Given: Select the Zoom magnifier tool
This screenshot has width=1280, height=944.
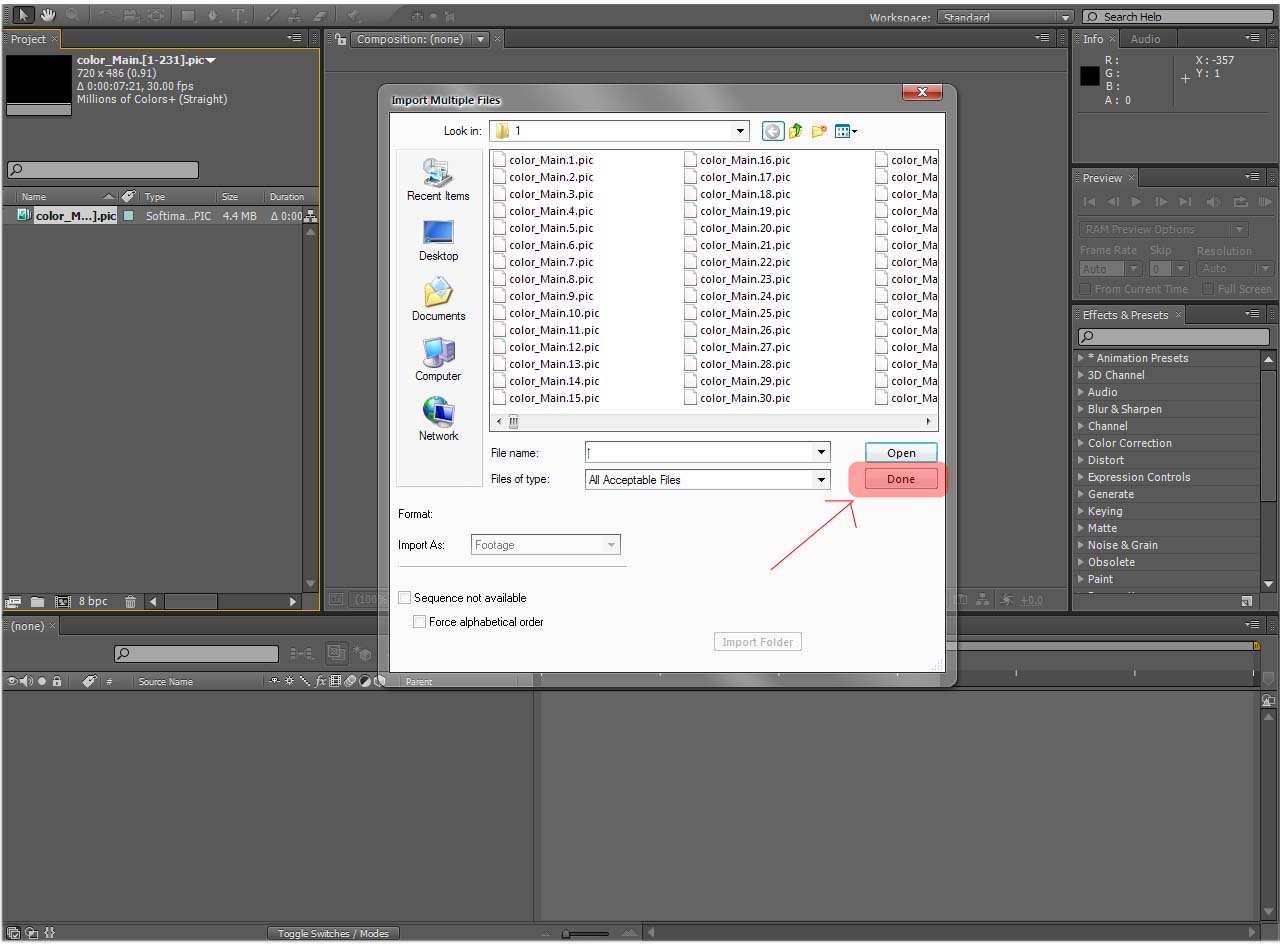Looking at the screenshot, I should pyautogui.click(x=72, y=15).
